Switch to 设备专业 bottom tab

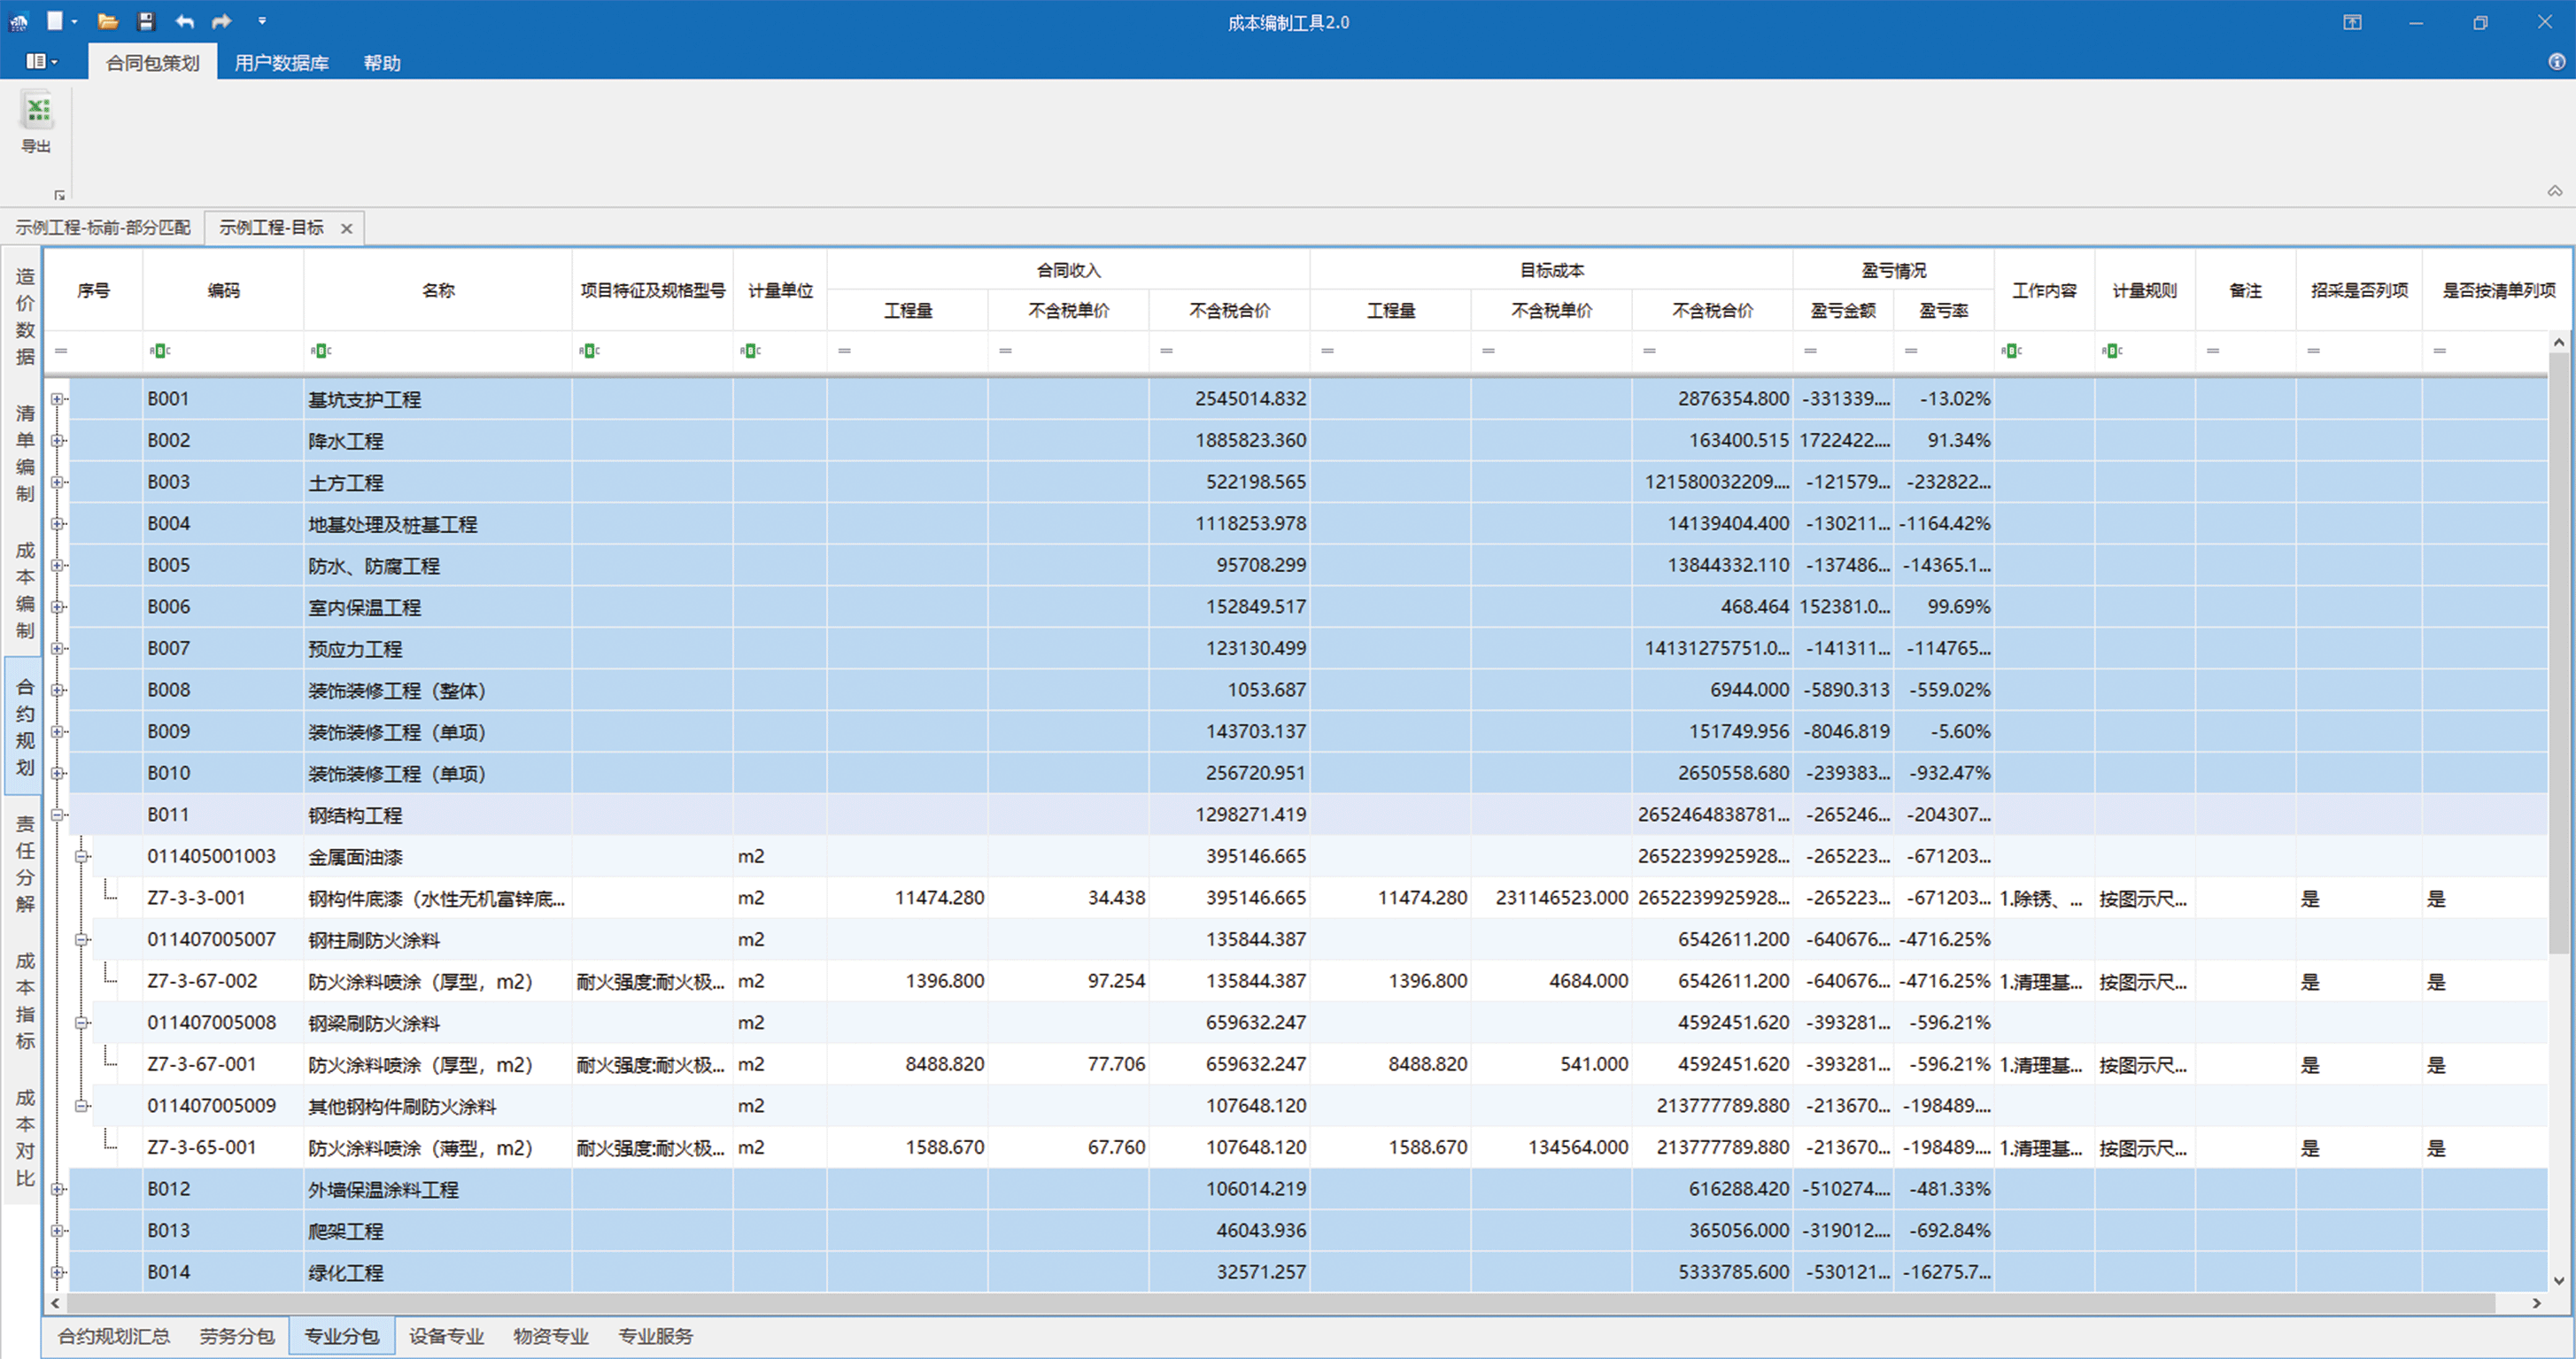tap(446, 1336)
